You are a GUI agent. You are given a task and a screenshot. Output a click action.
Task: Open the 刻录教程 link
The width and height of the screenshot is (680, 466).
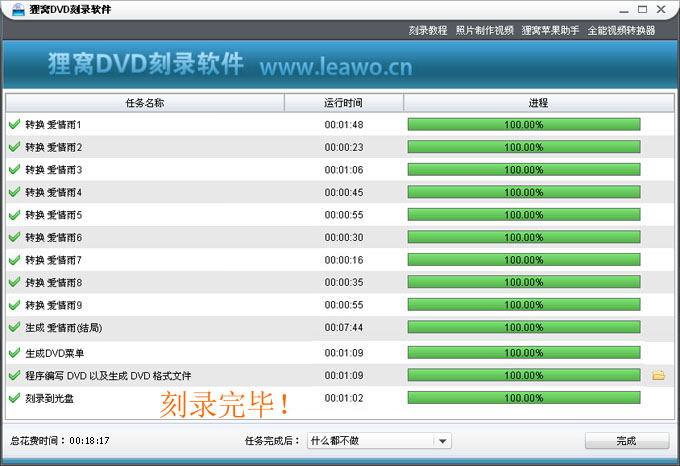tap(428, 30)
